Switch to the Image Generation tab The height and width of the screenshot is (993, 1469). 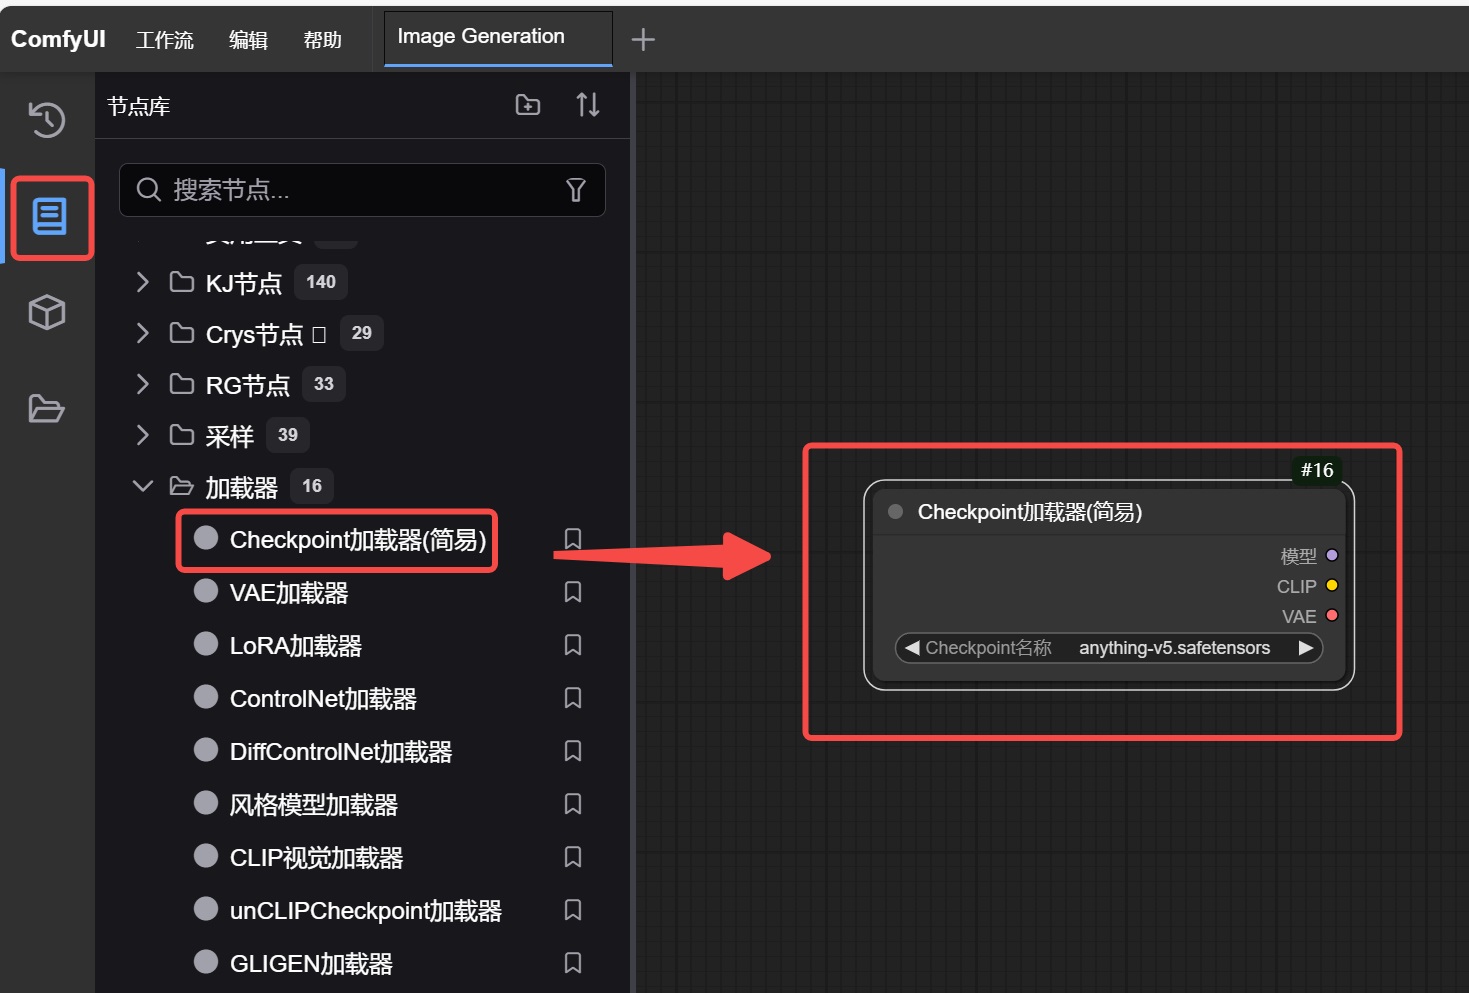tap(481, 36)
